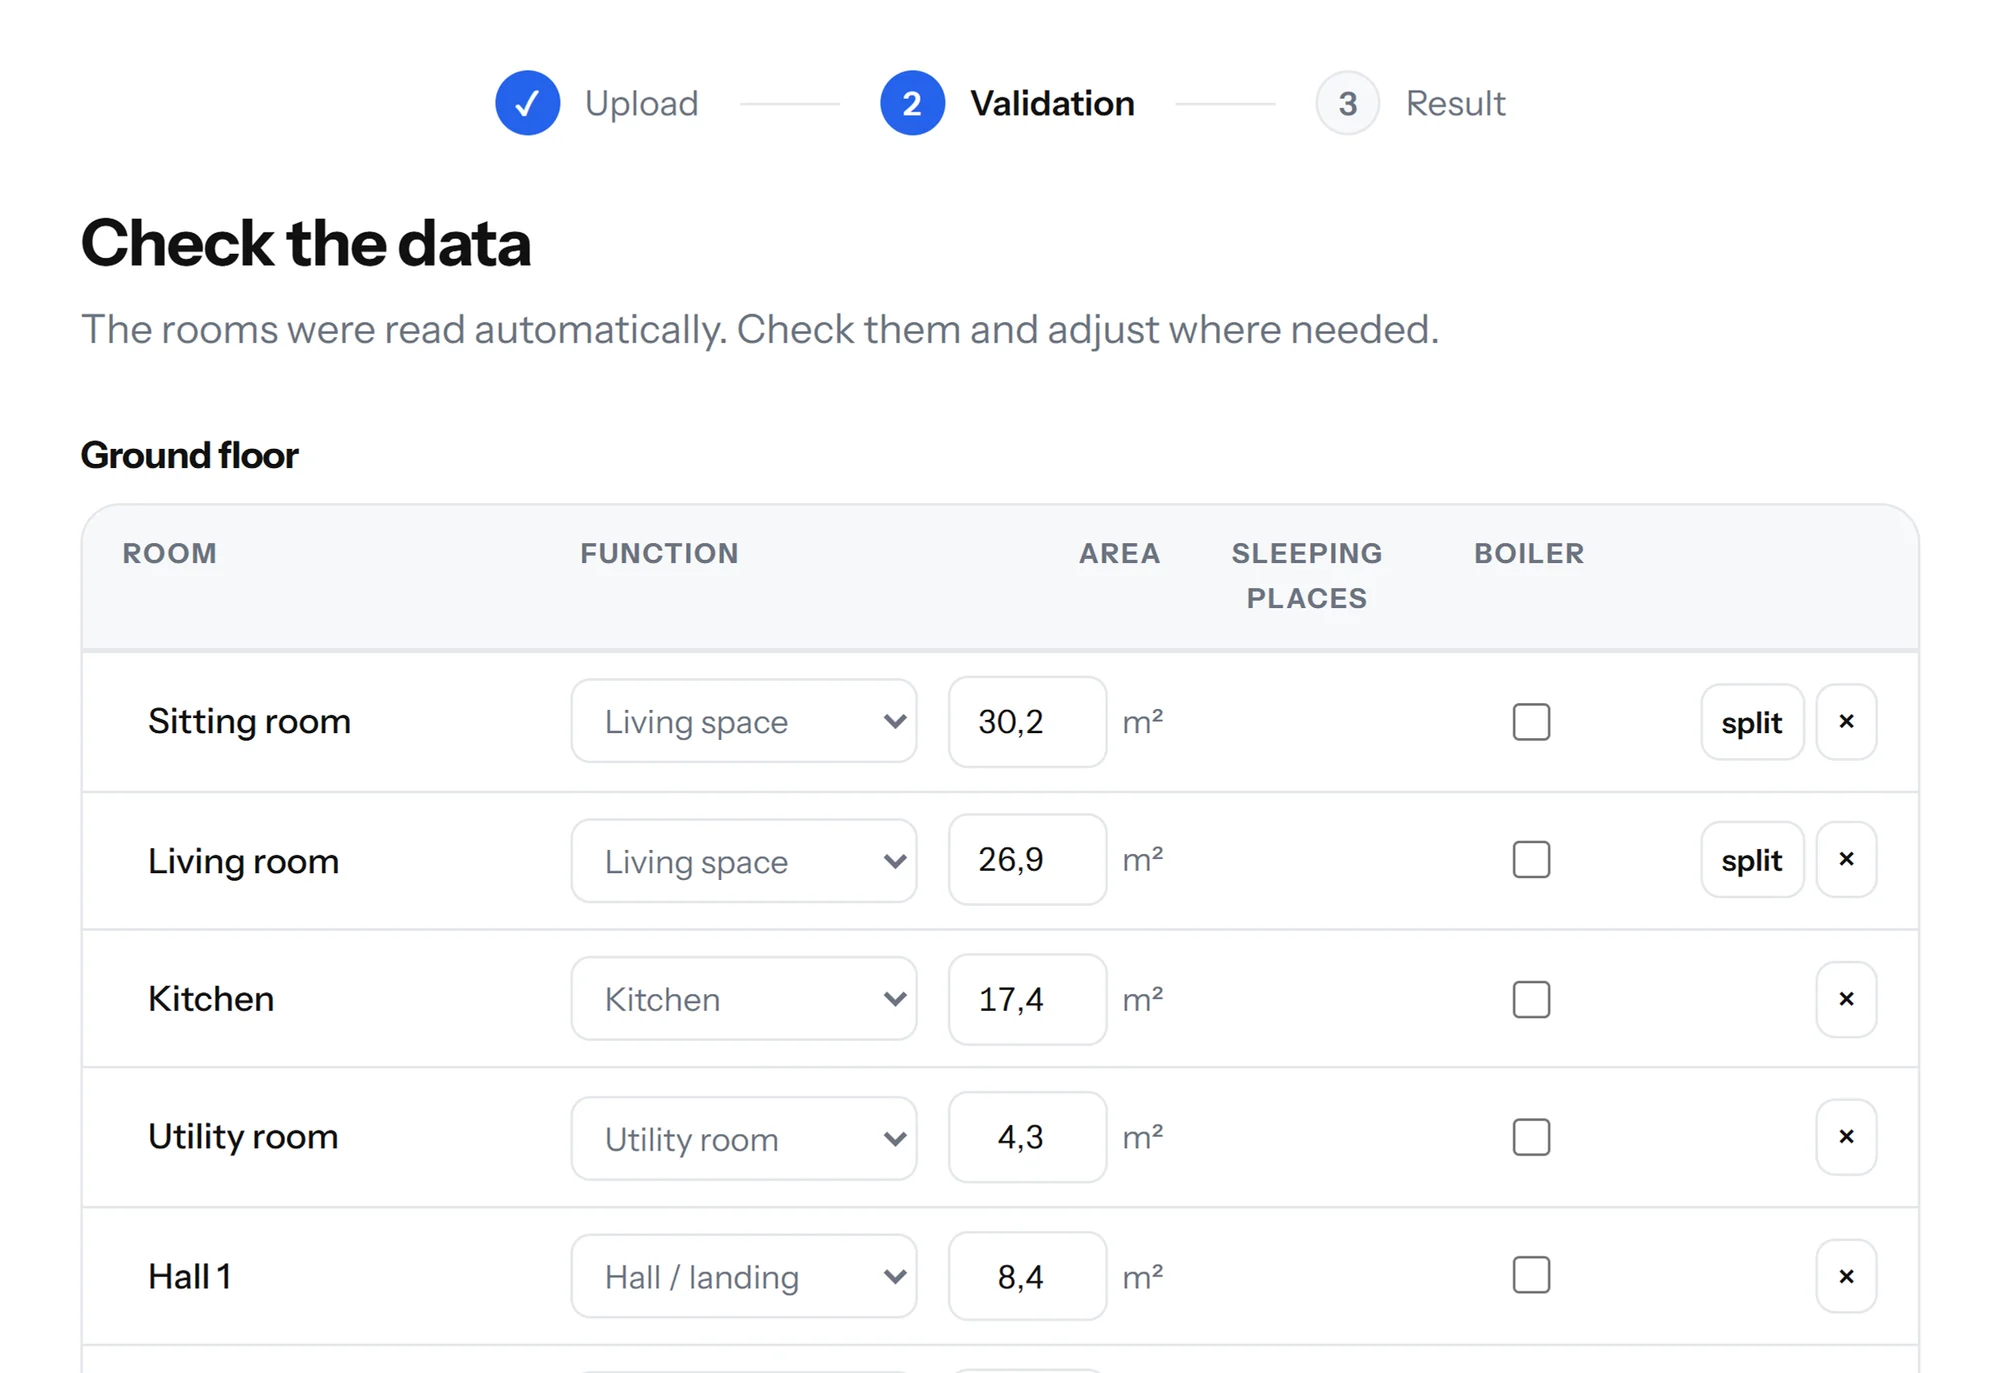Click the BOILER column header
Viewport: 2000px width, 1373px height.
click(1529, 553)
